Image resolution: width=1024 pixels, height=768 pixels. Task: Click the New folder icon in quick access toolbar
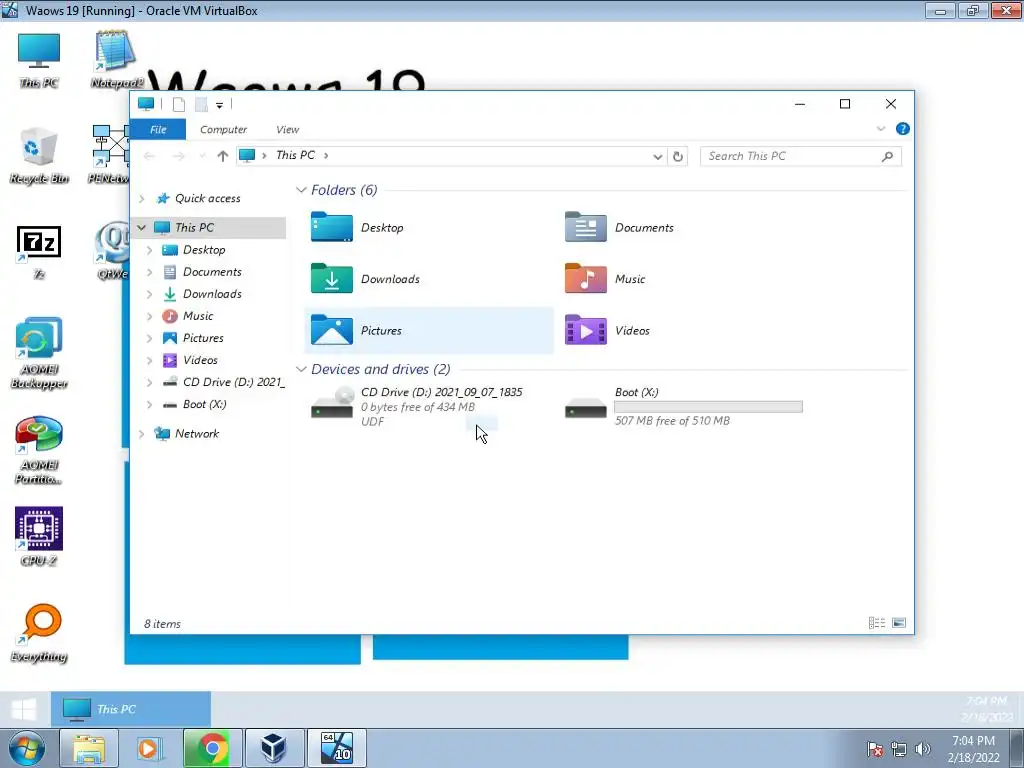[201, 104]
